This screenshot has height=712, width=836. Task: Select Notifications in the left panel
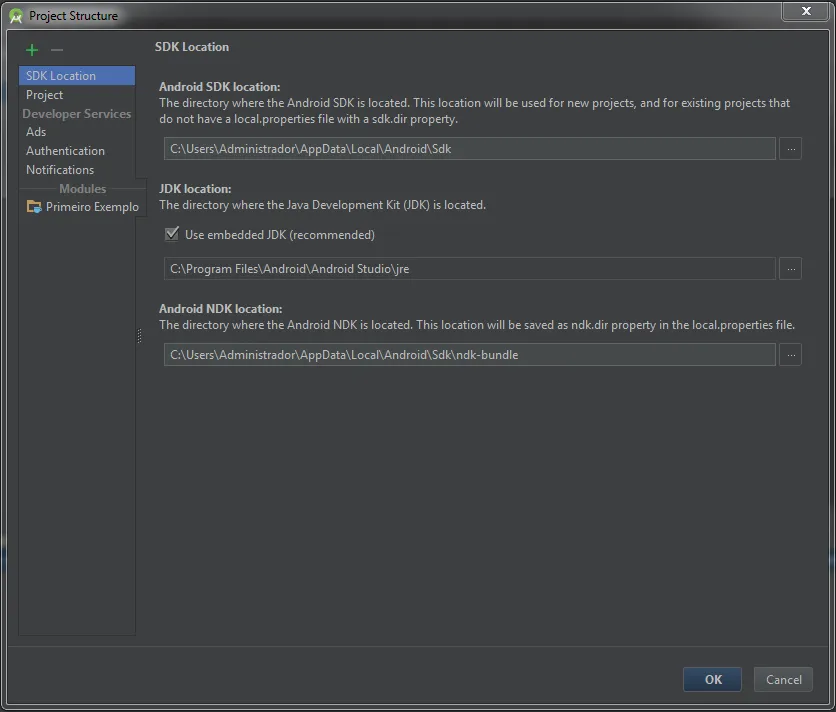click(60, 170)
